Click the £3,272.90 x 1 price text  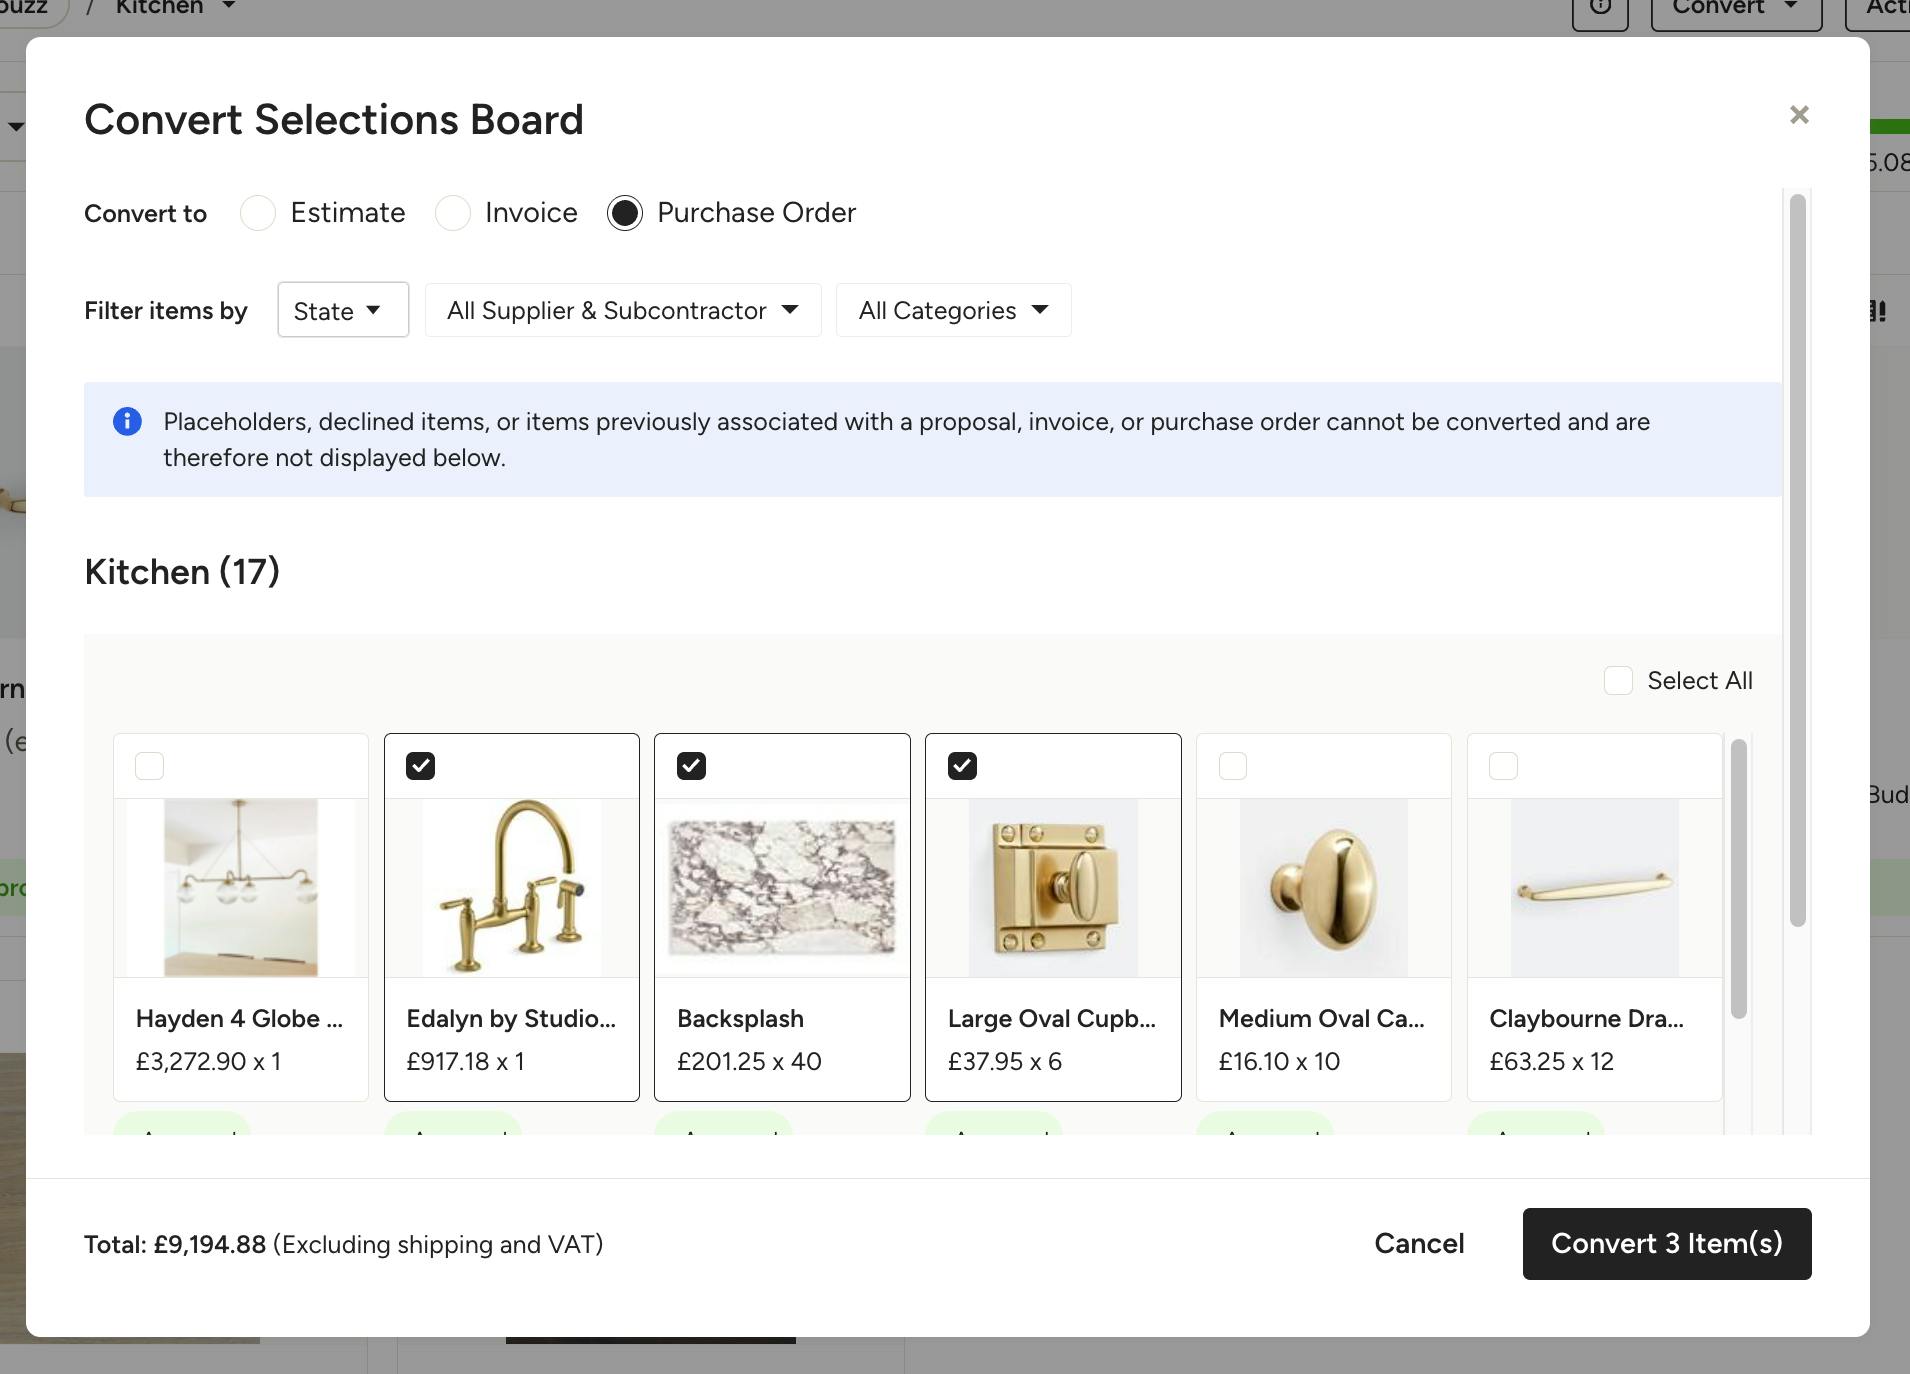[208, 1062]
